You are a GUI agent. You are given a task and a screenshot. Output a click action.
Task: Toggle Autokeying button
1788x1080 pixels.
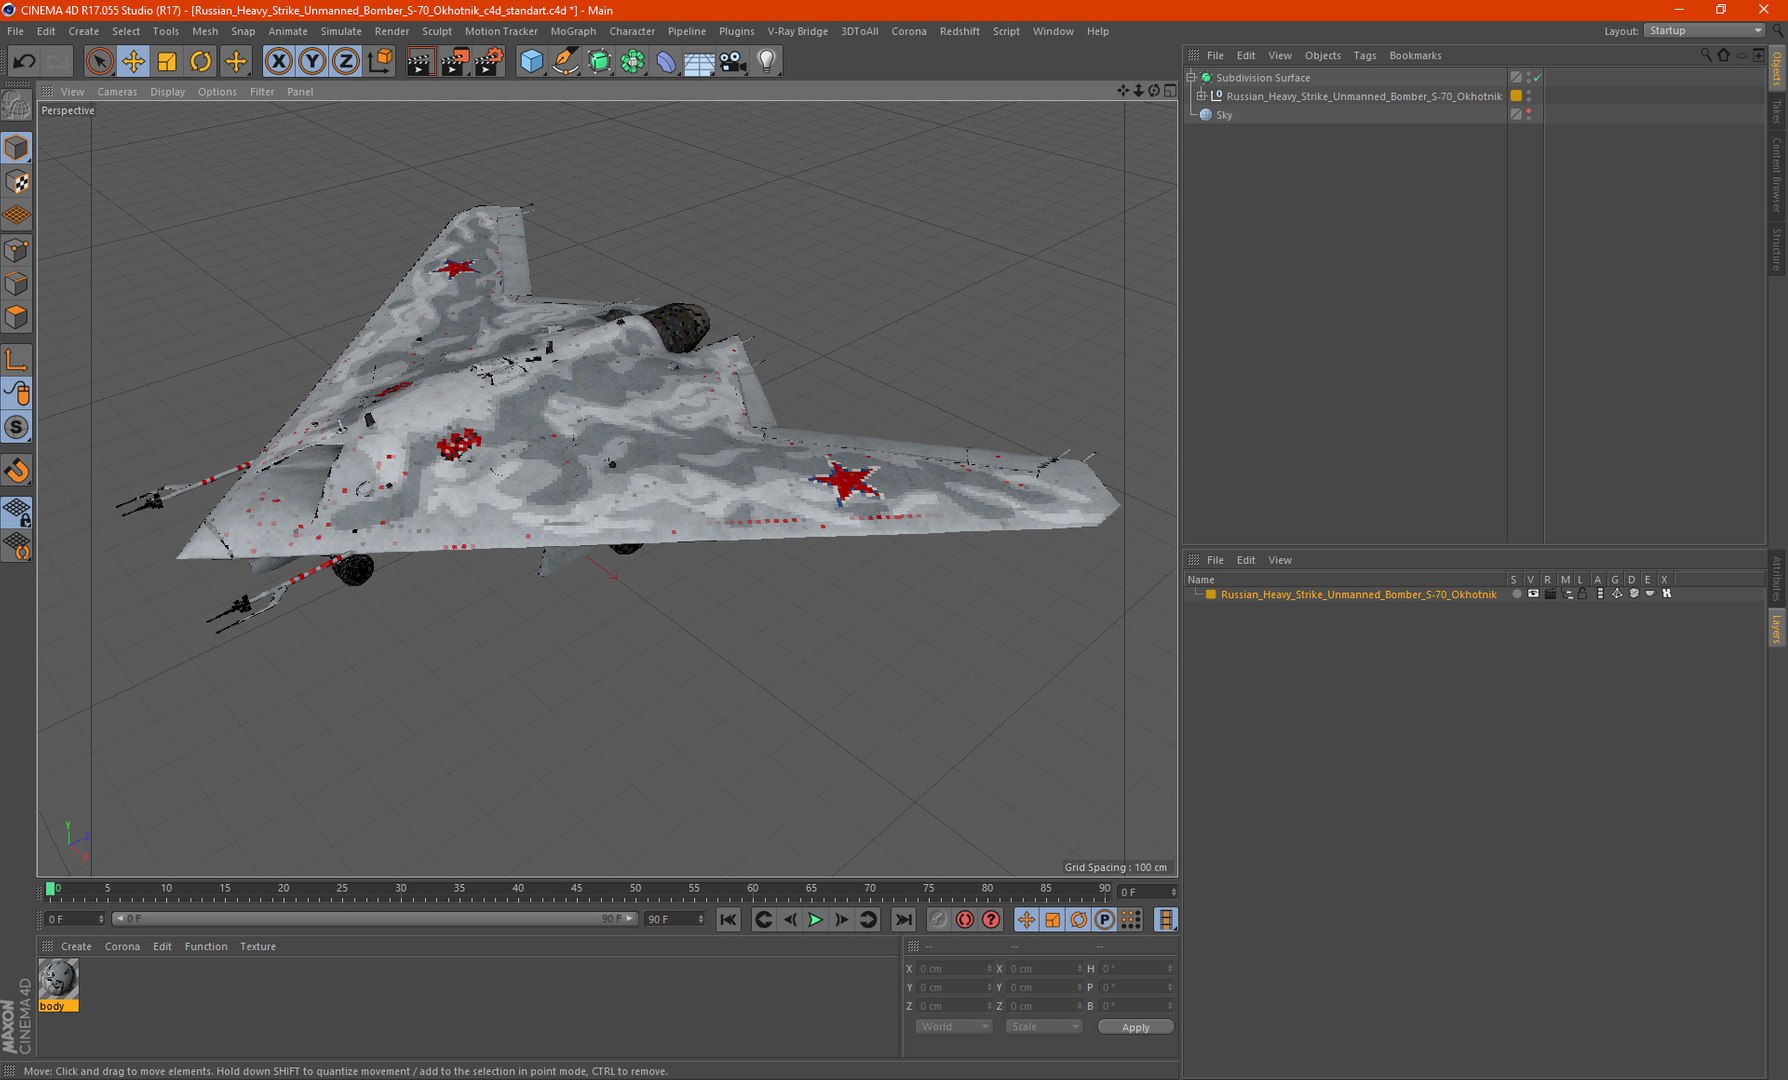pos(964,920)
